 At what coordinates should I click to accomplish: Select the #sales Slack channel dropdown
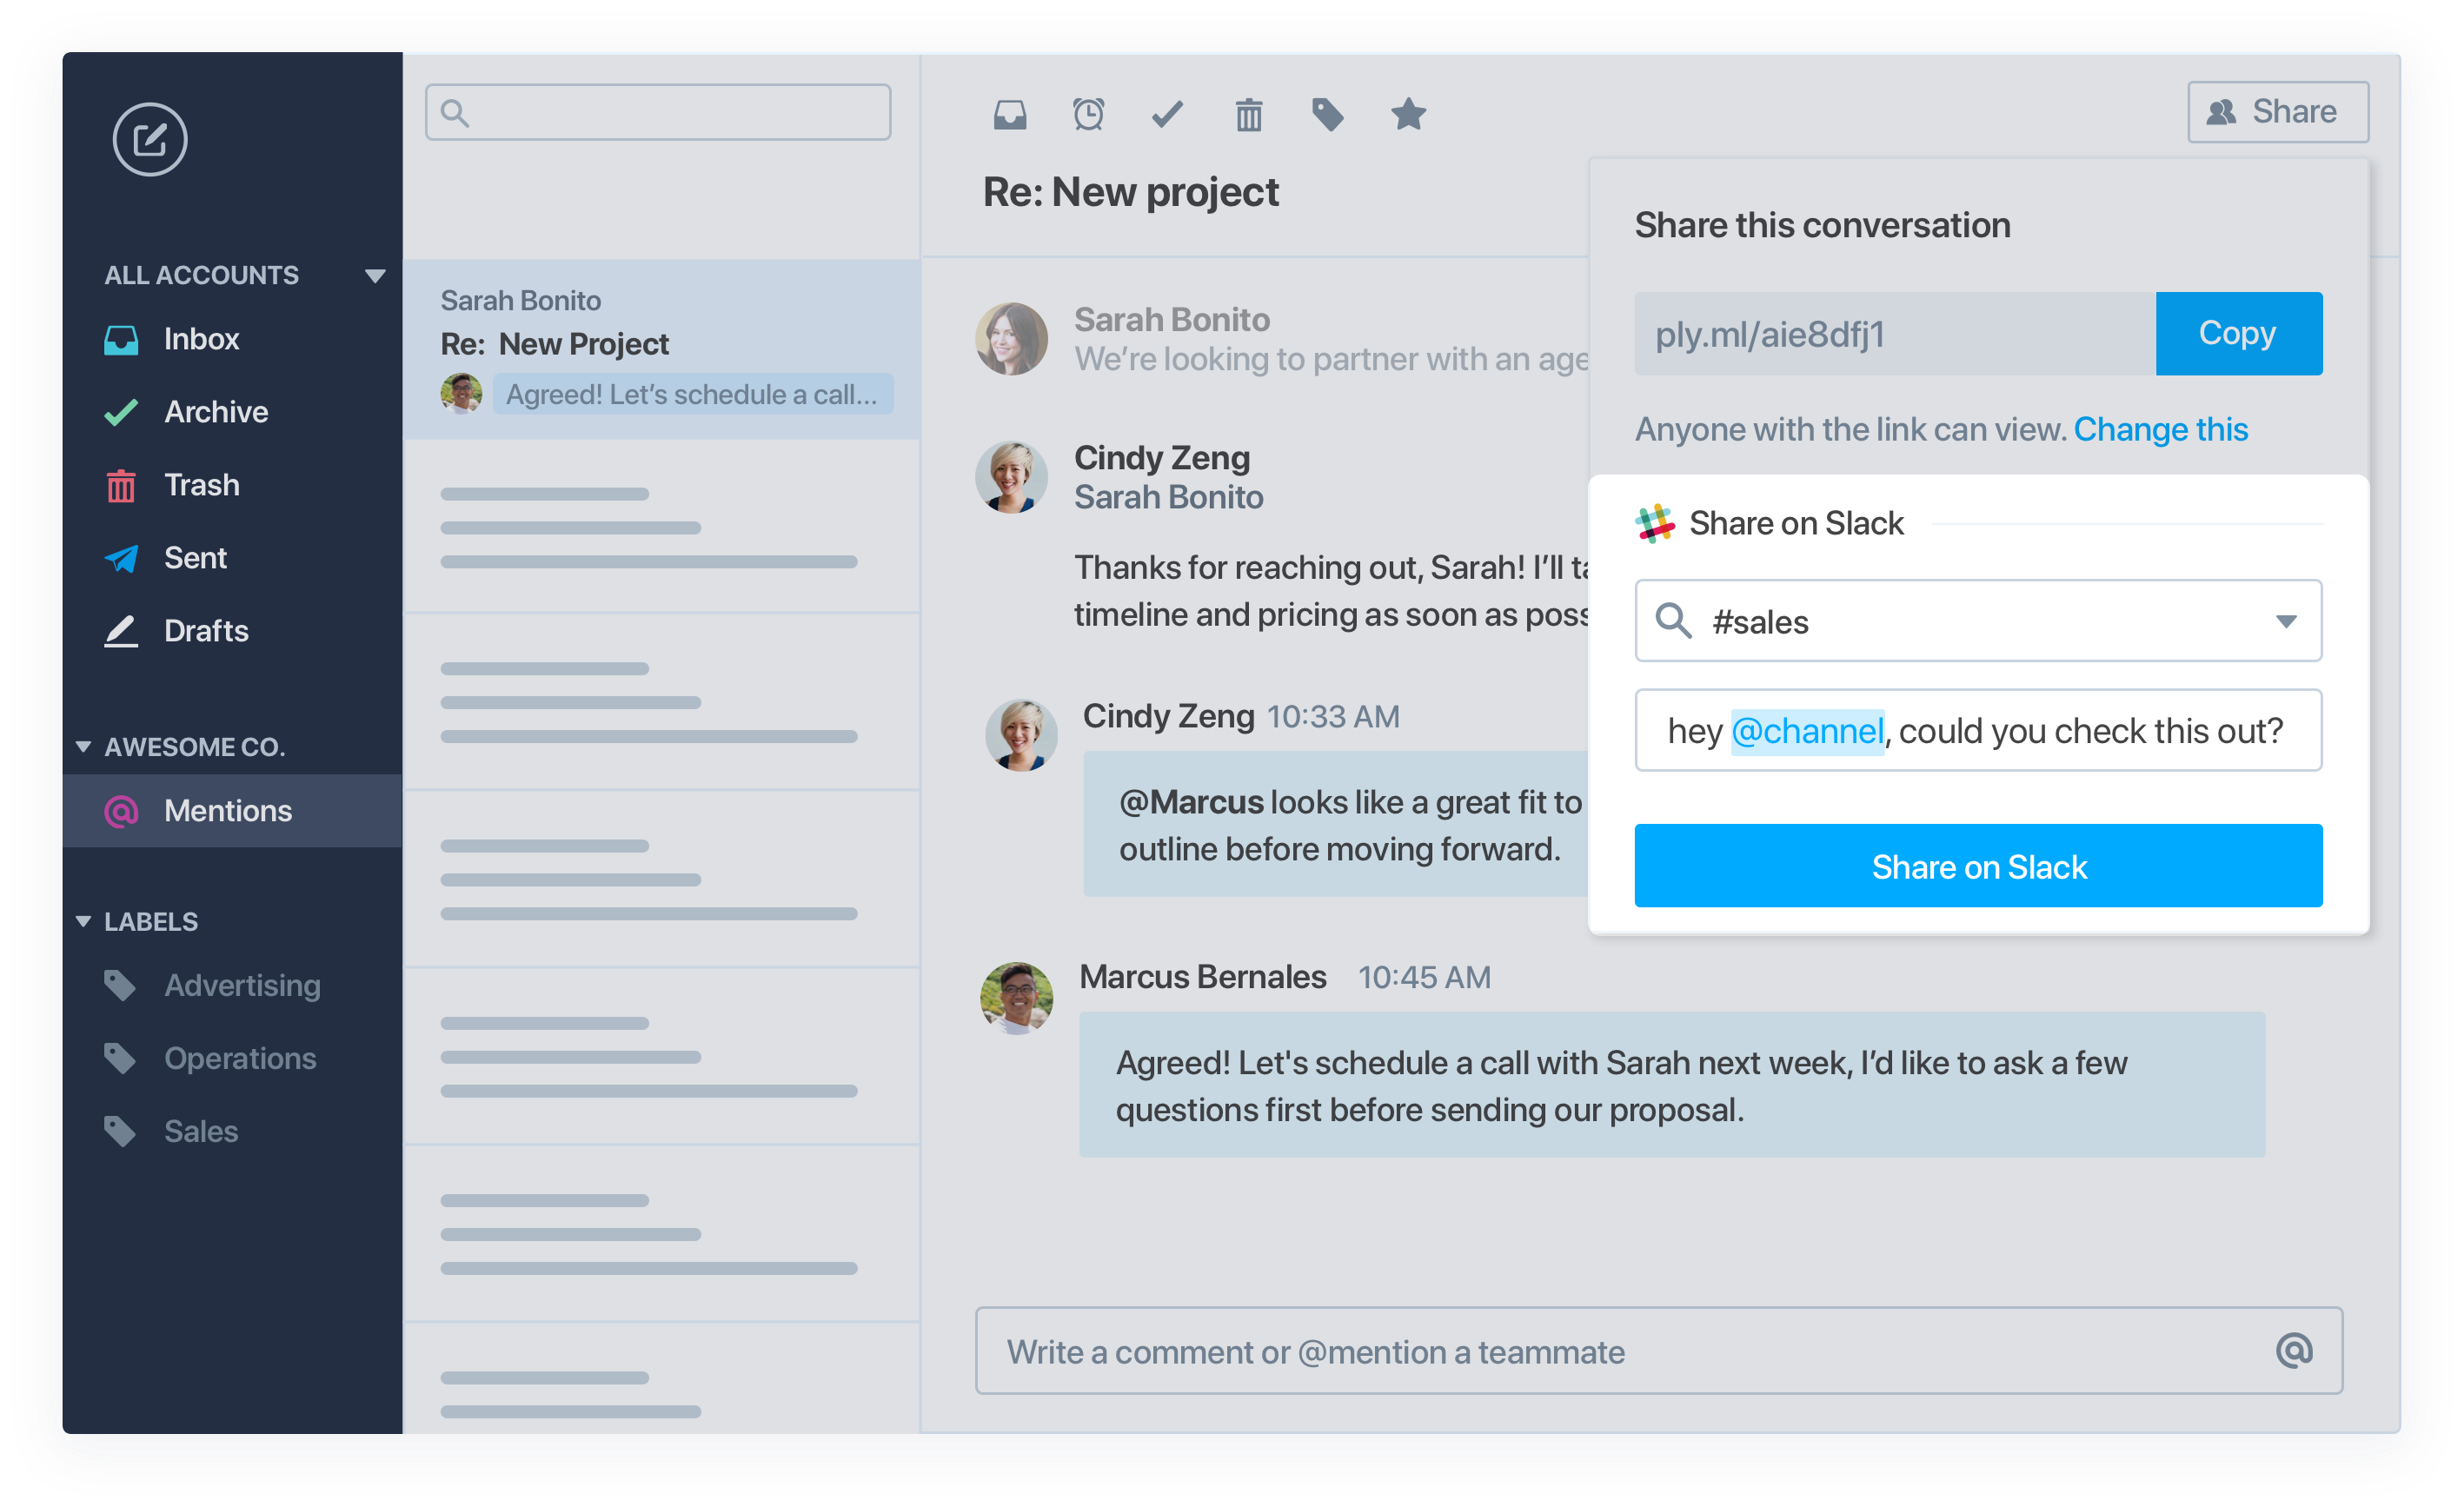[x=1980, y=621]
